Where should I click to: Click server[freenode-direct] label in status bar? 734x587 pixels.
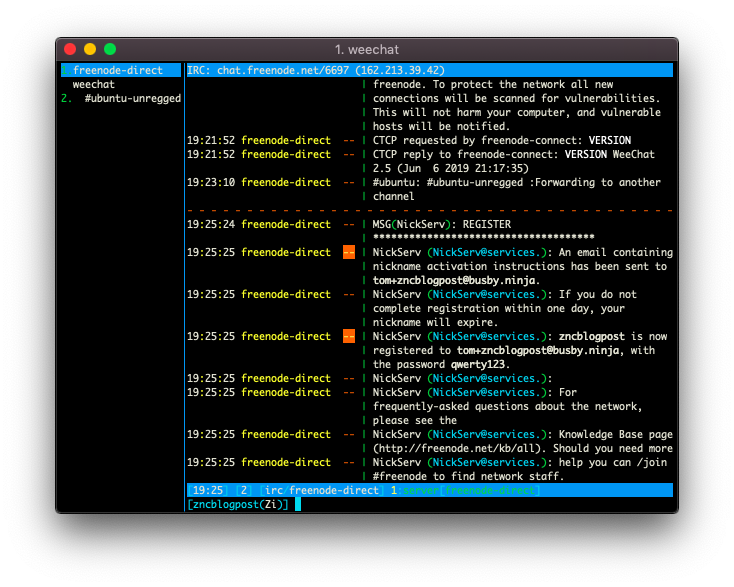[x=471, y=490]
